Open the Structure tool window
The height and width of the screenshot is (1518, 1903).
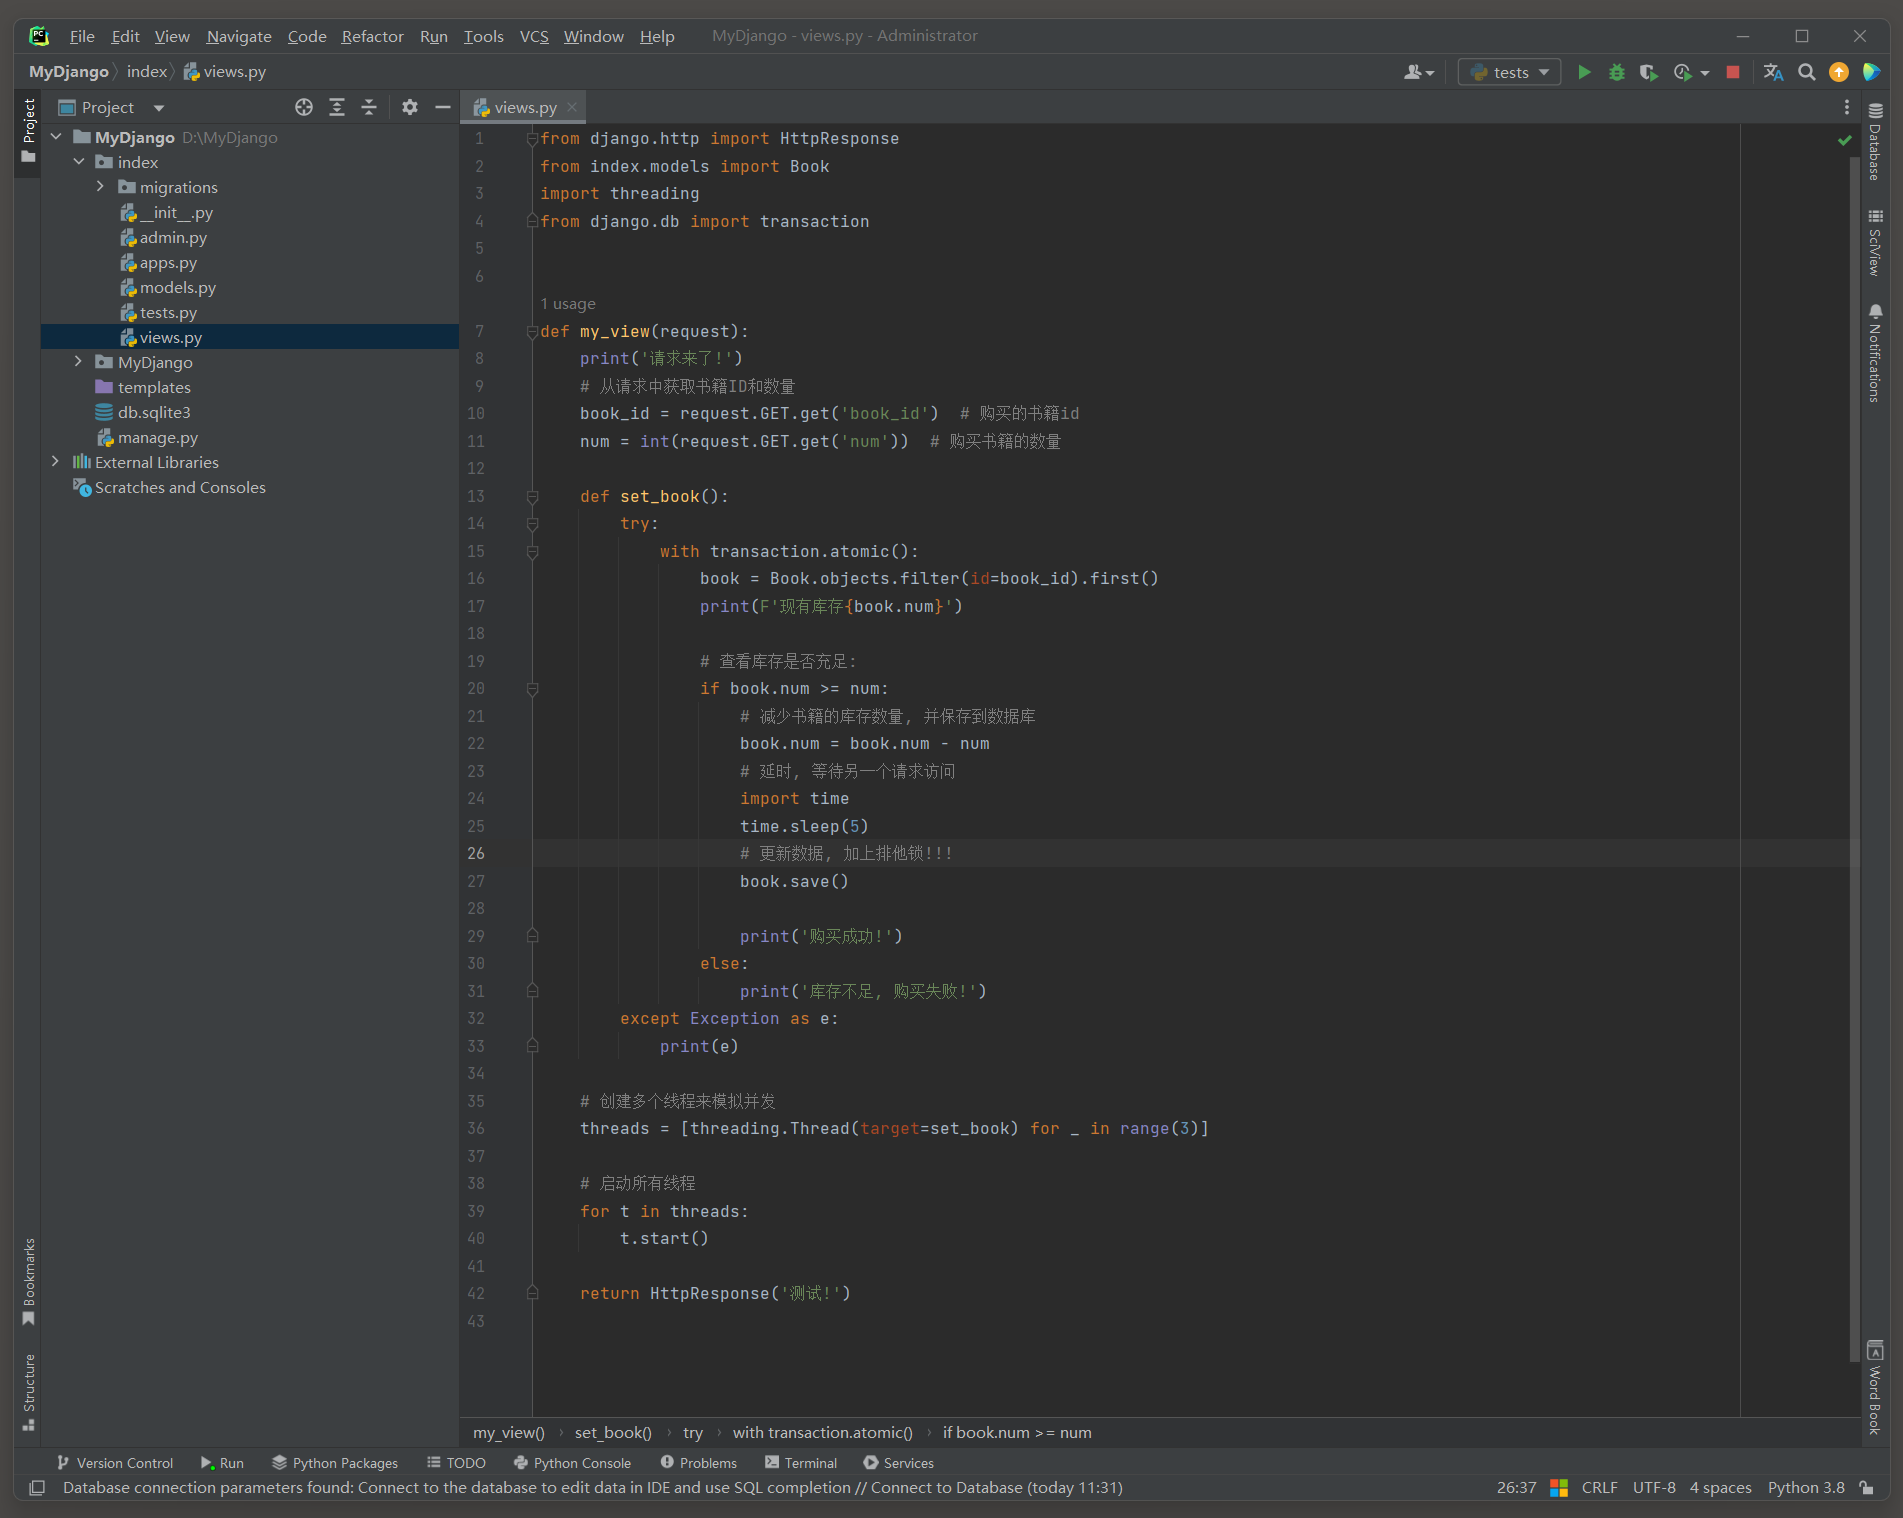point(29,1392)
